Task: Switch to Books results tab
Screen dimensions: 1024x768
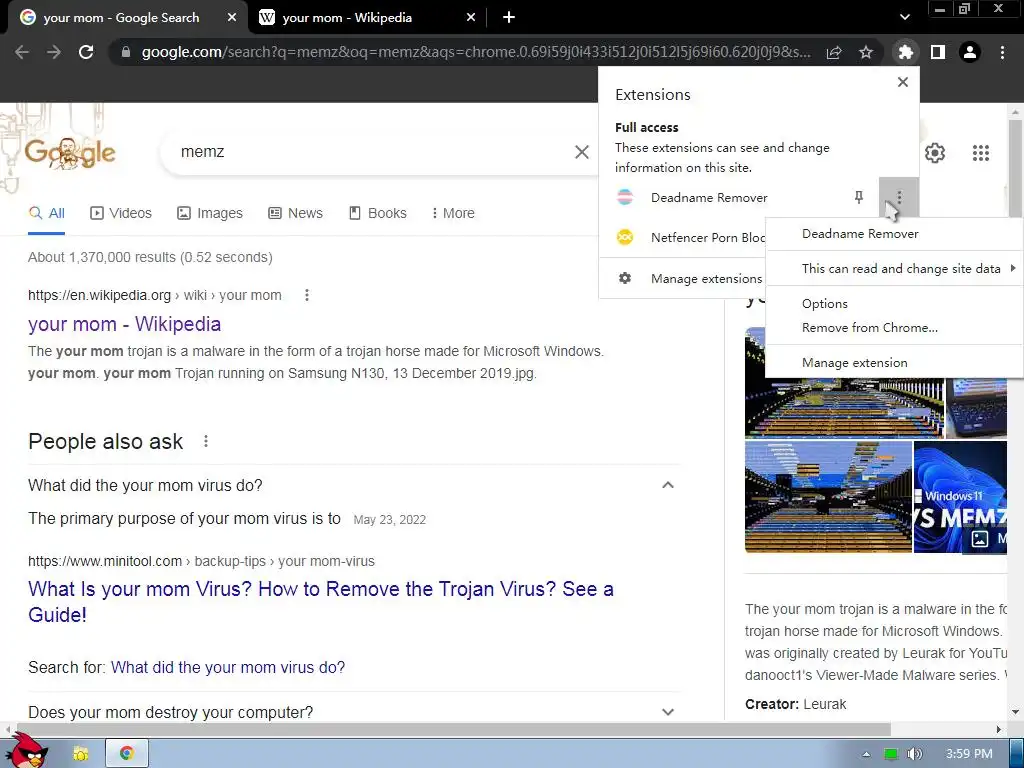Action: (x=377, y=213)
